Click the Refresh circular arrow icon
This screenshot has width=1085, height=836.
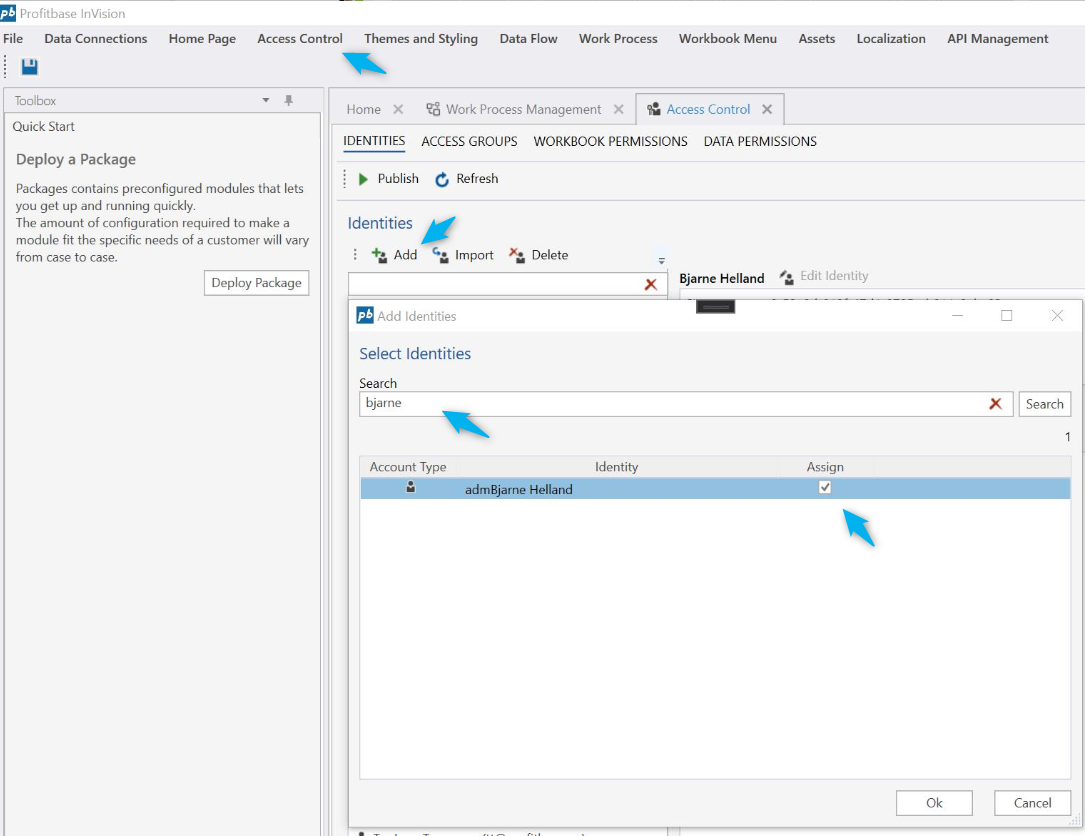coord(442,179)
